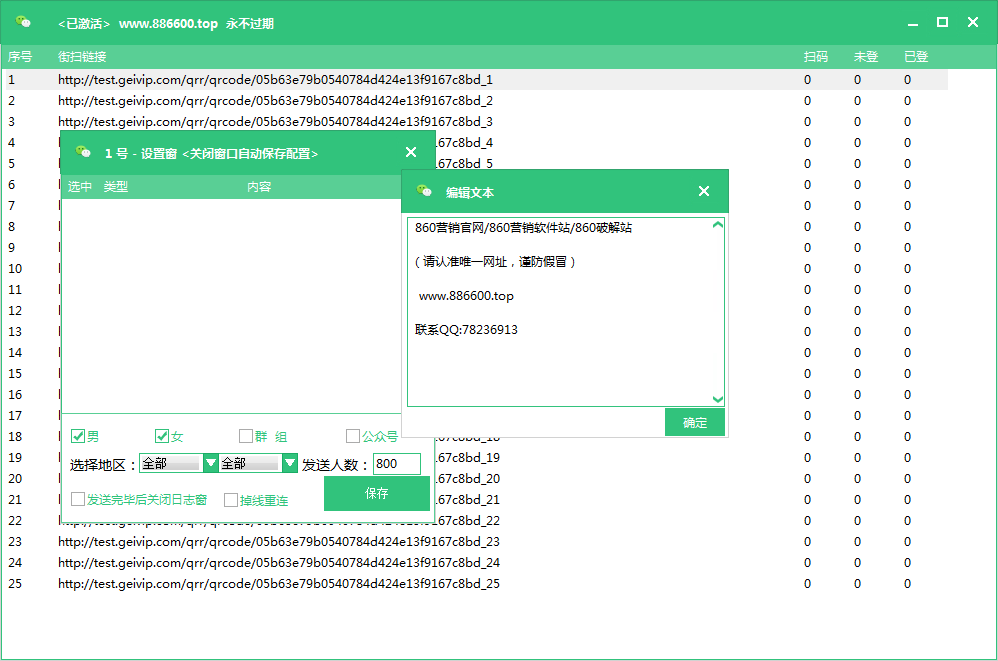Click the 确定 button in edit dialog

pyautogui.click(x=694, y=422)
